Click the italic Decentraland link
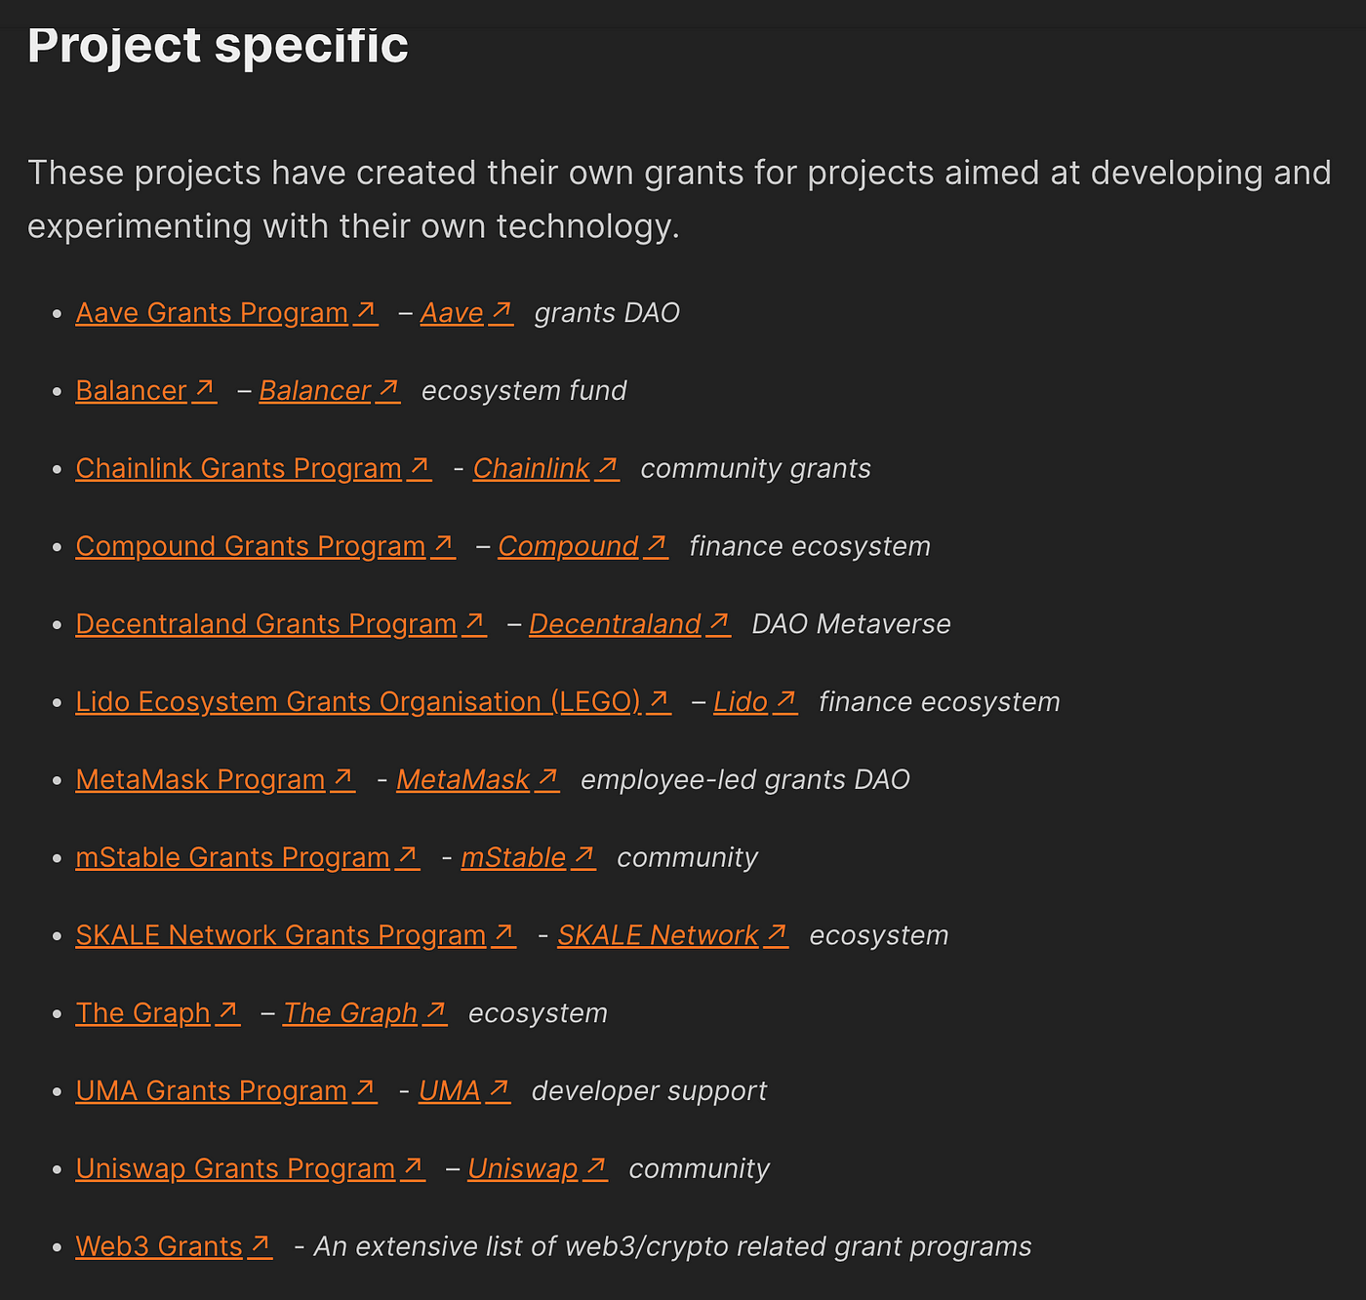The width and height of the screenshot is (1366, 1300). pyautogui.click(x=629, y=625)
